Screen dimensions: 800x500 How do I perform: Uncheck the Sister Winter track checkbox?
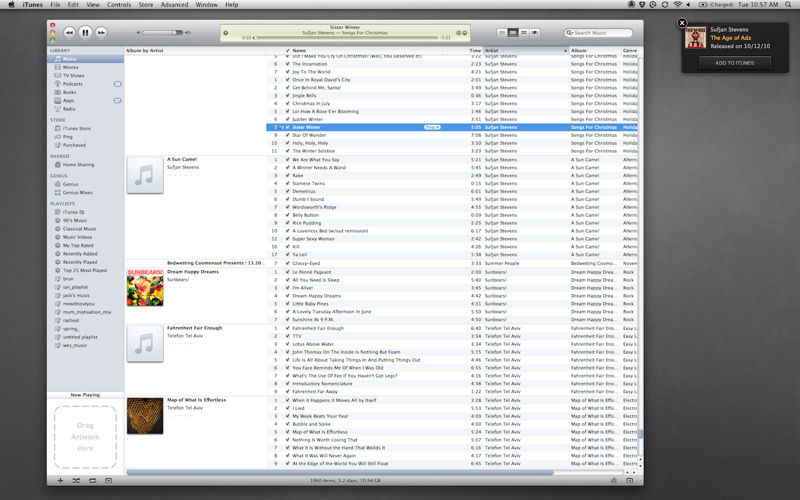(287, 128)
